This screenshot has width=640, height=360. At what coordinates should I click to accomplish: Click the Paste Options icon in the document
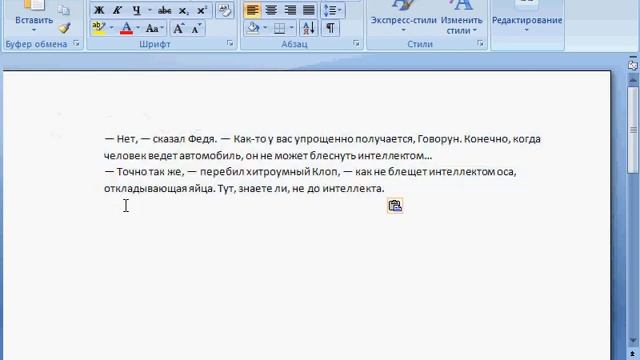[395, 205]
